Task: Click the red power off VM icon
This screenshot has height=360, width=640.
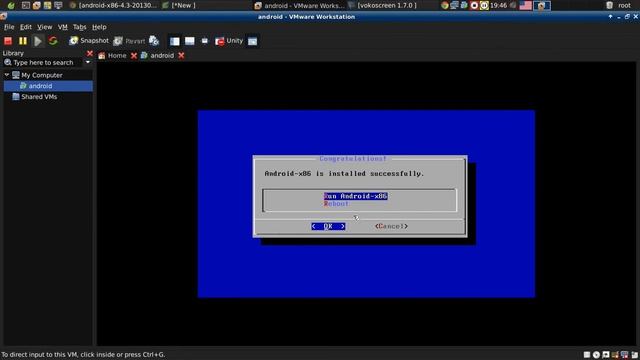Action: click(8, 40)
